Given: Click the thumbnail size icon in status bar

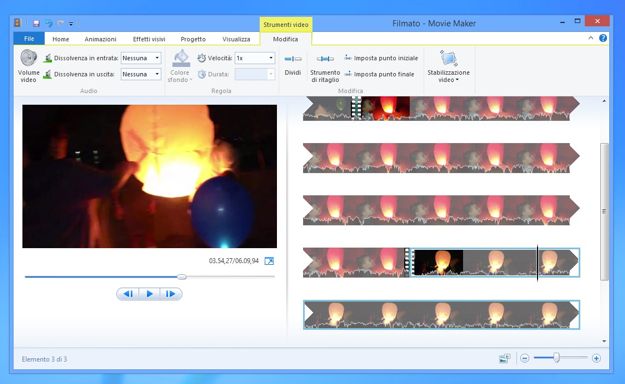Looking at the screenshot, I should [x=505, y=358].
